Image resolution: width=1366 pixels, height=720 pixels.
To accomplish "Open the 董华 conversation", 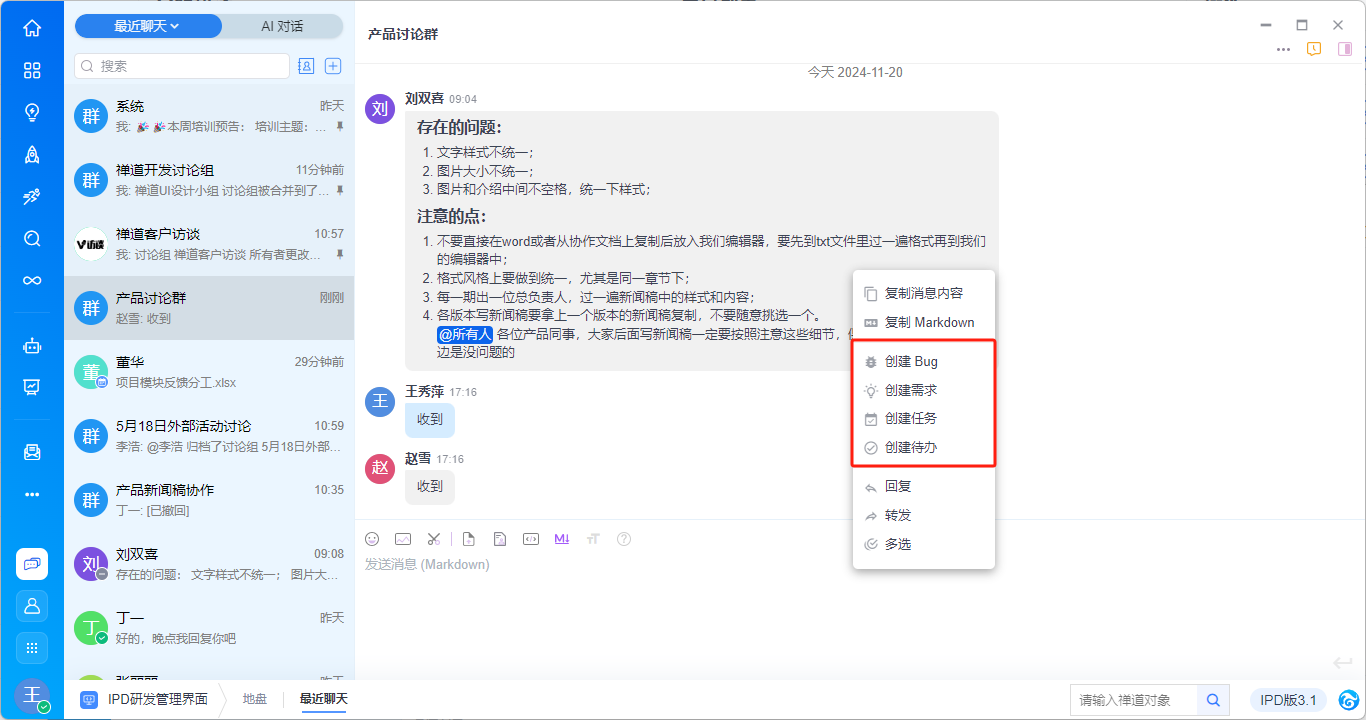I will point(209,372).
